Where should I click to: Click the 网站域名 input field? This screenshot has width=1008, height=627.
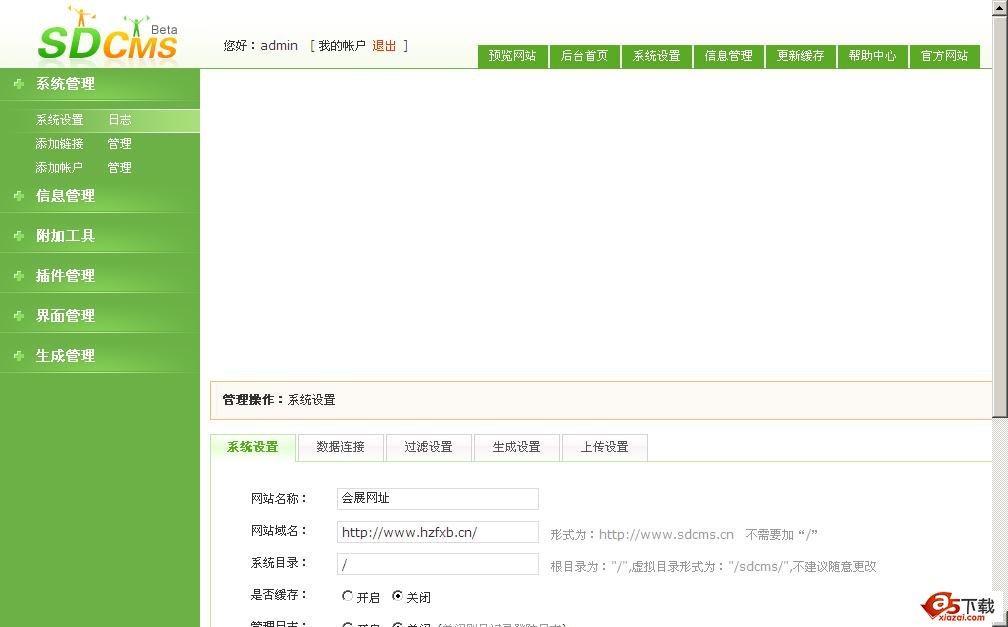point(437,532)
